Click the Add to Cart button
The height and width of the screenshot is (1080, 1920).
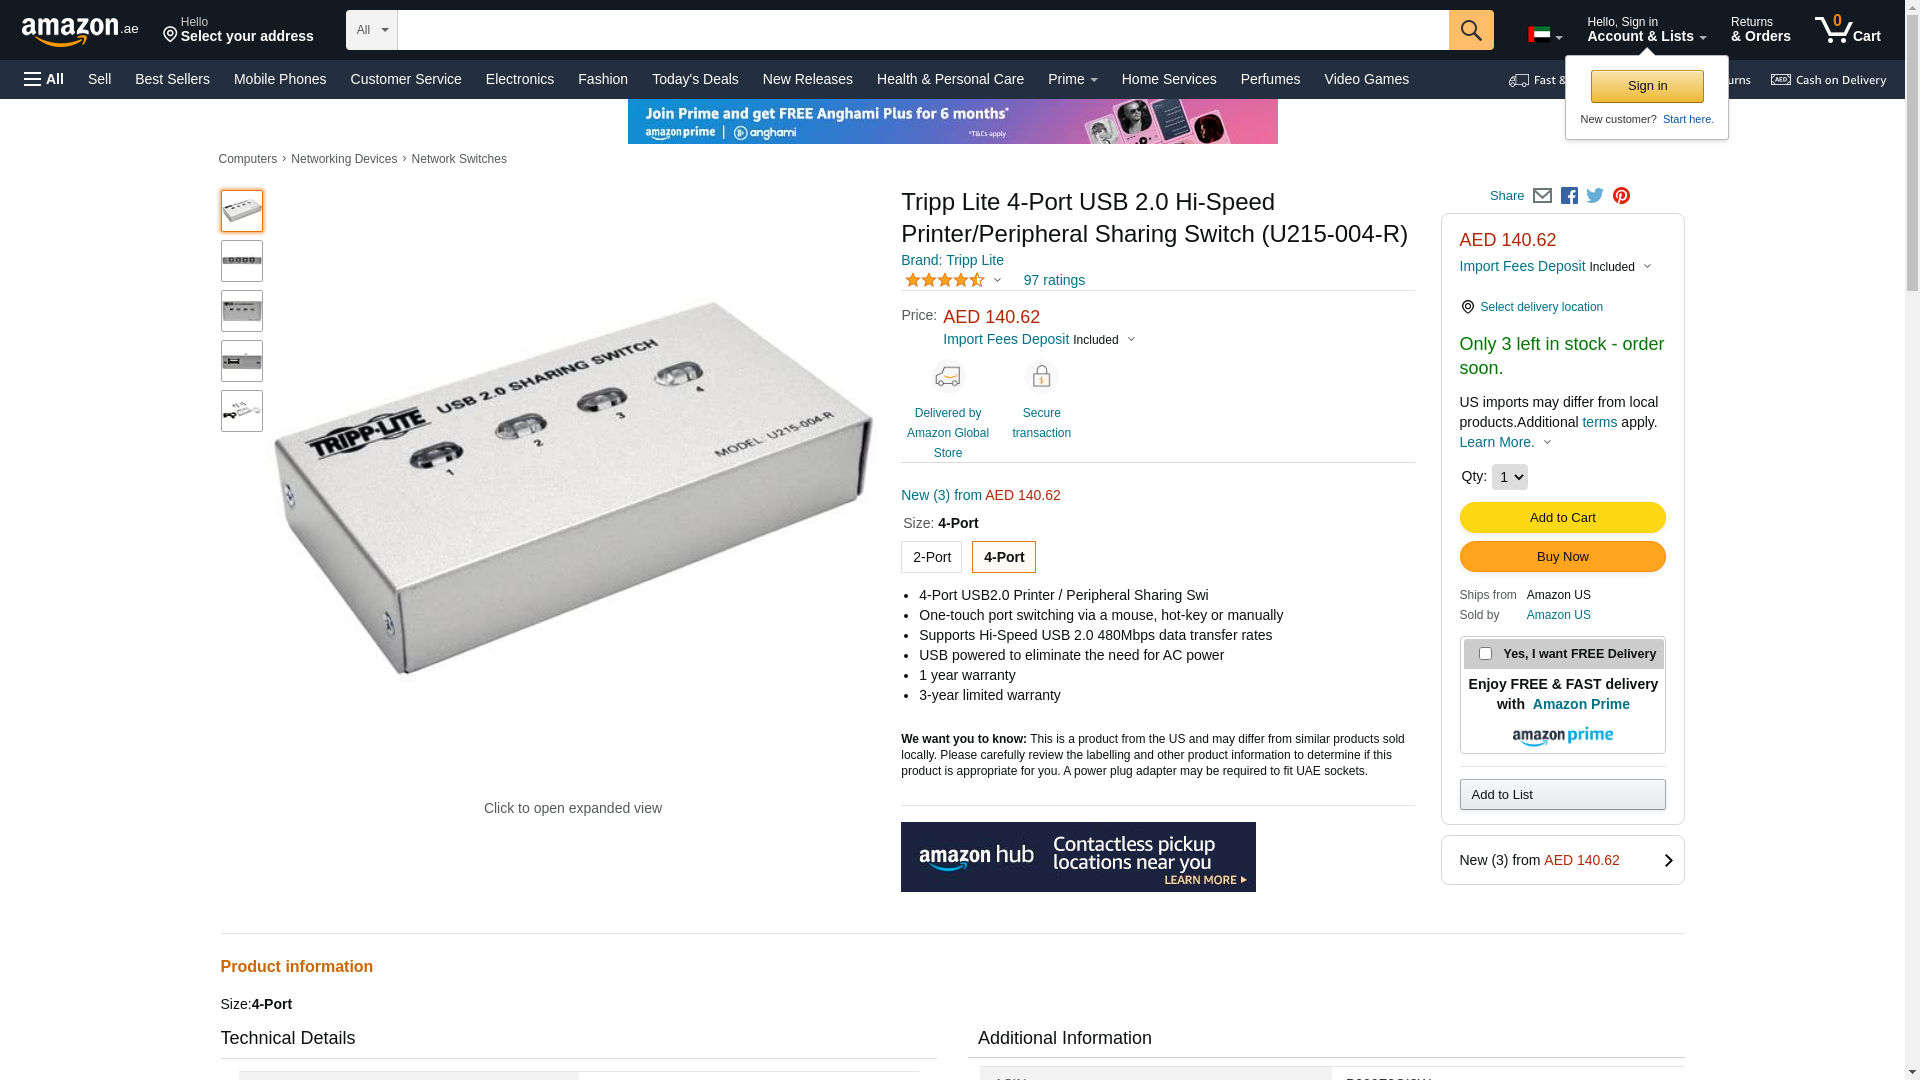[x=1562, y=518]
